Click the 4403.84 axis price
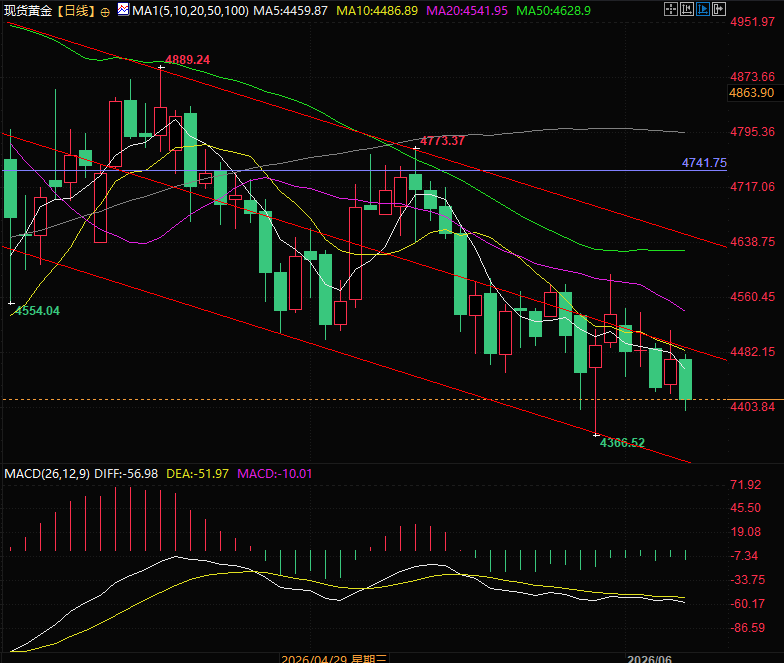 coord(752,406)
